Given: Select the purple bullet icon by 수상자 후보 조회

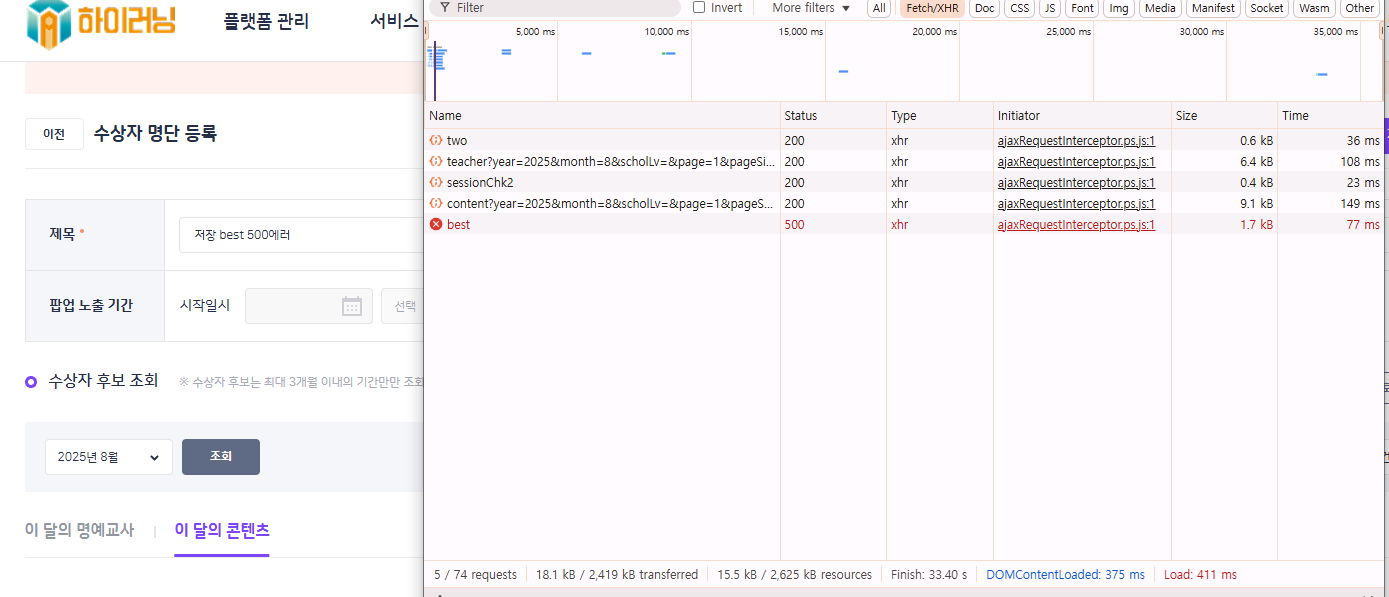Looking at the screenshot, I should pyautogui.click(x=32, y=381).
